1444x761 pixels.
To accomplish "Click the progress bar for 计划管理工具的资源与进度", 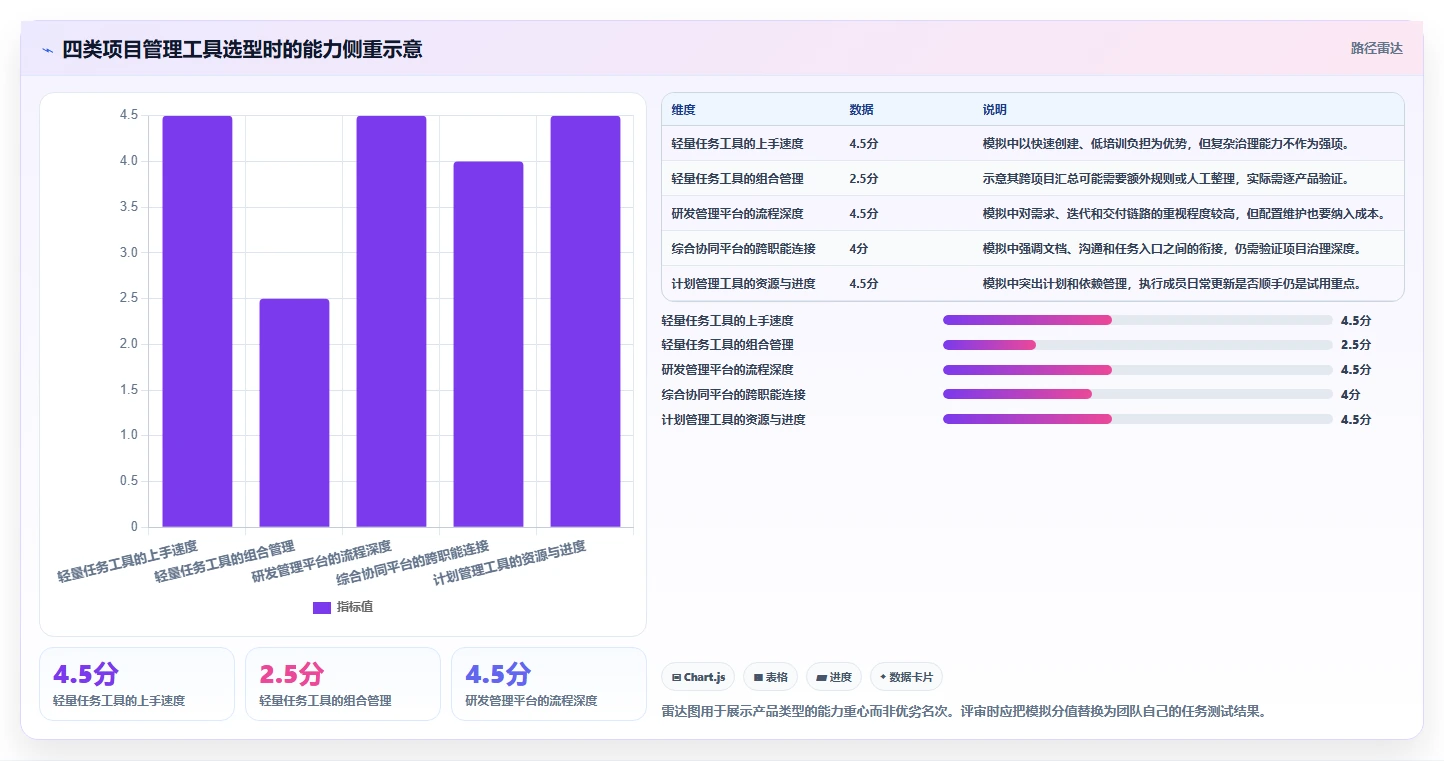I will tap(1137, 419).
